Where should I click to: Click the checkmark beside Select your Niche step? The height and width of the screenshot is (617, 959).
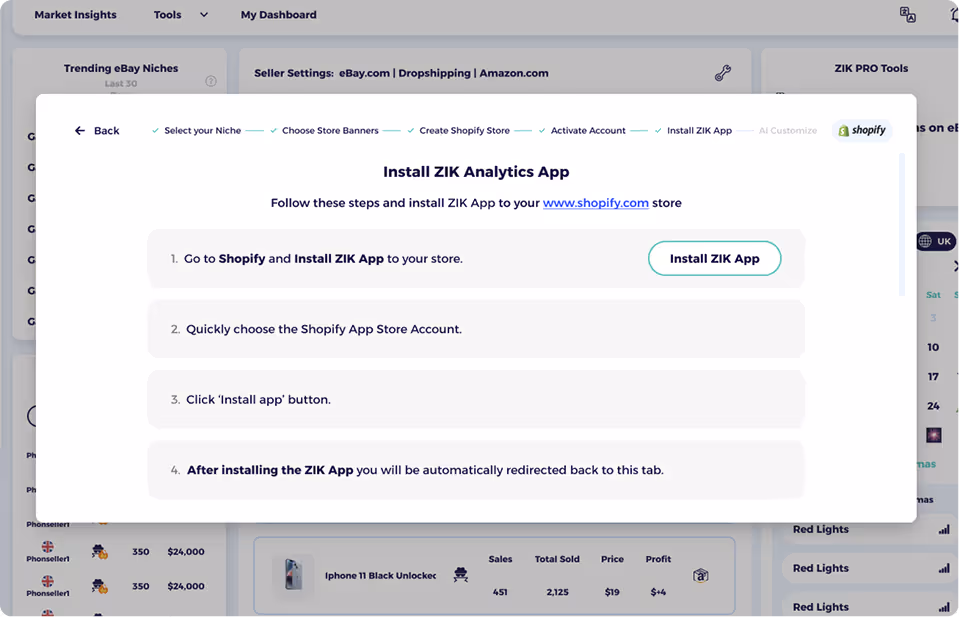153,130
